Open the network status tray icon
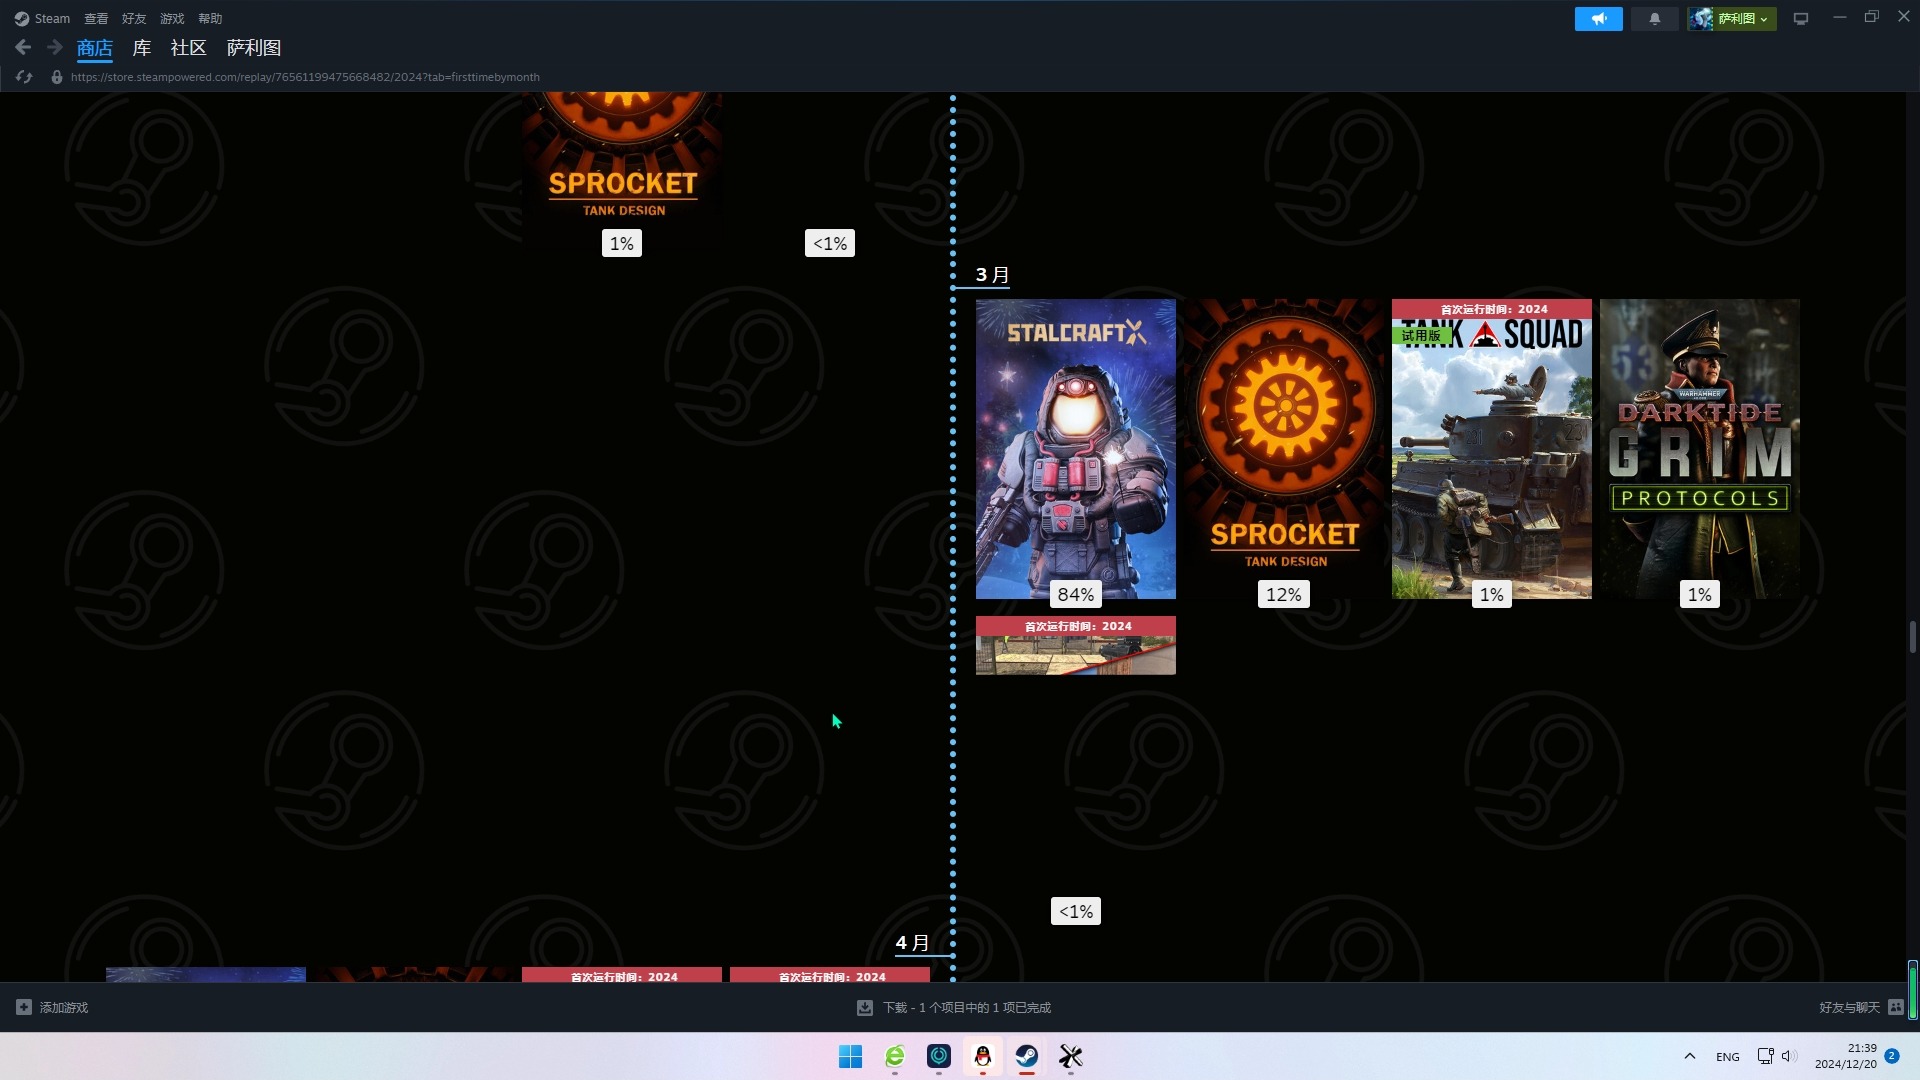Image resolution: width=1920 pixels, height=1080 pixels. (1765, 1056)
